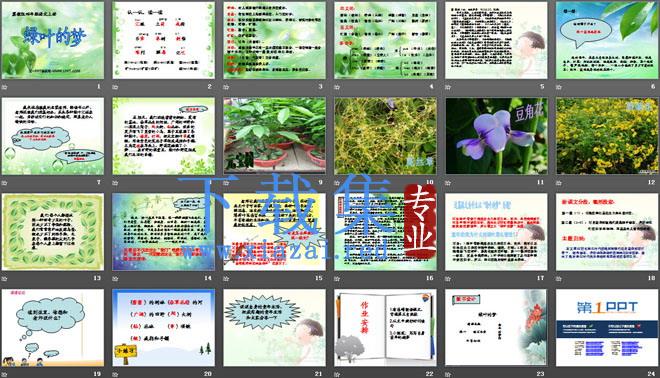Screen dimensions: 660x378
Task: Select slide 19 with thought cloud bubble
Action: point(53,327)
